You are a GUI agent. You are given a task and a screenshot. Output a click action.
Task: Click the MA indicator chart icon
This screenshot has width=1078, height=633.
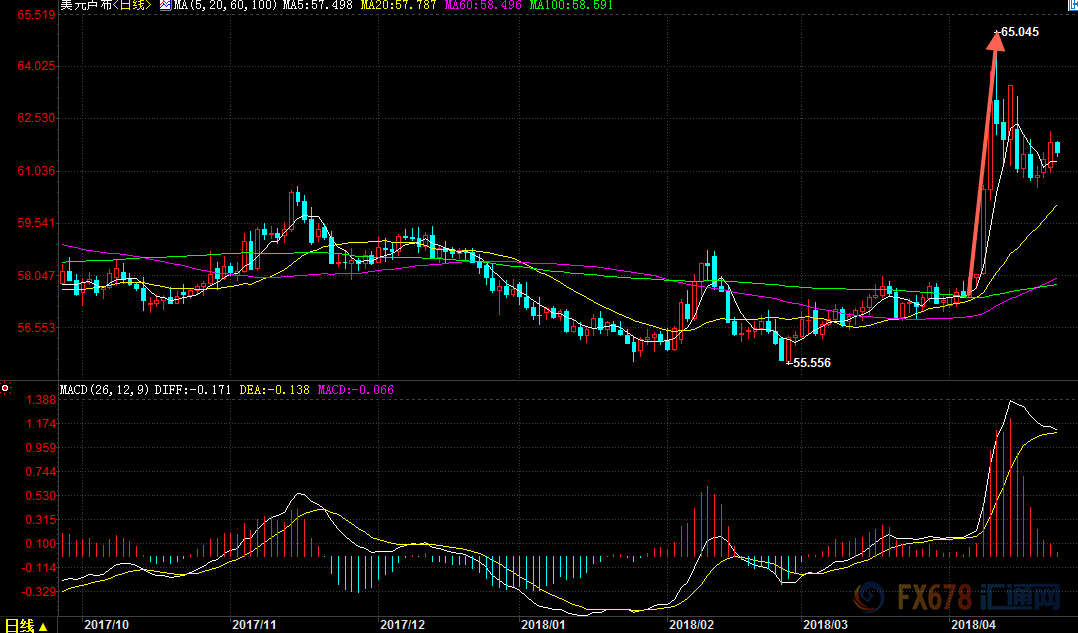coord(166,5)
